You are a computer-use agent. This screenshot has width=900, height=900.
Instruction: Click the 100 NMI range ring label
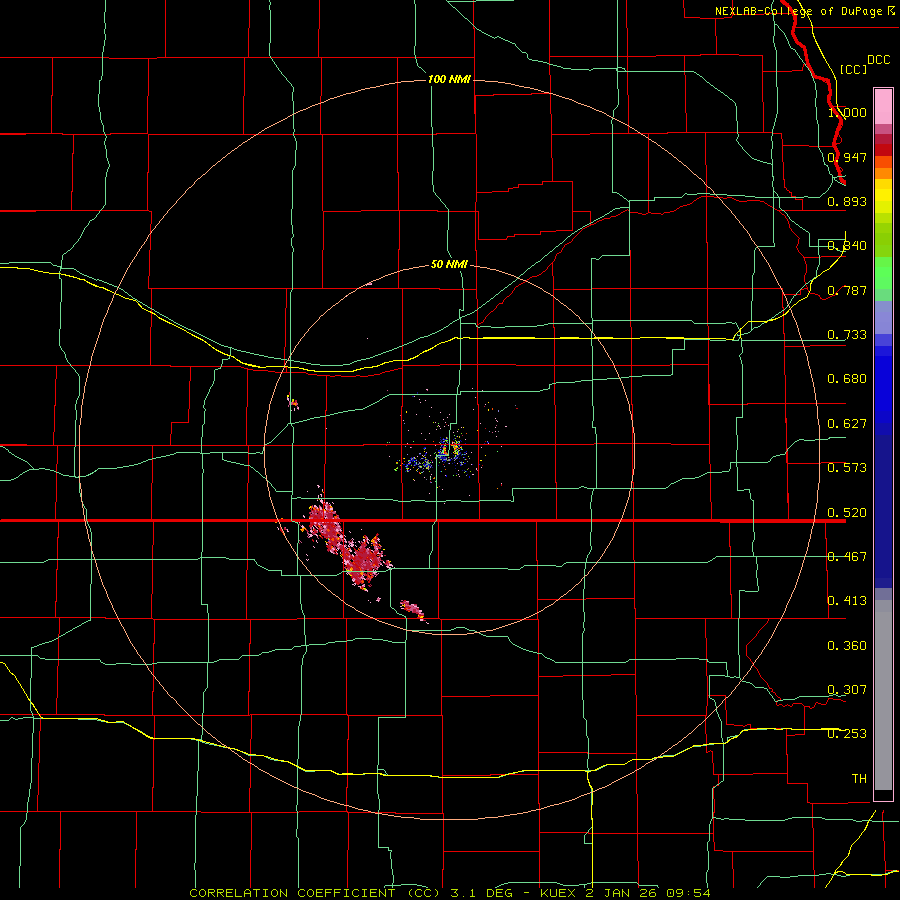(x=449, y=79)
